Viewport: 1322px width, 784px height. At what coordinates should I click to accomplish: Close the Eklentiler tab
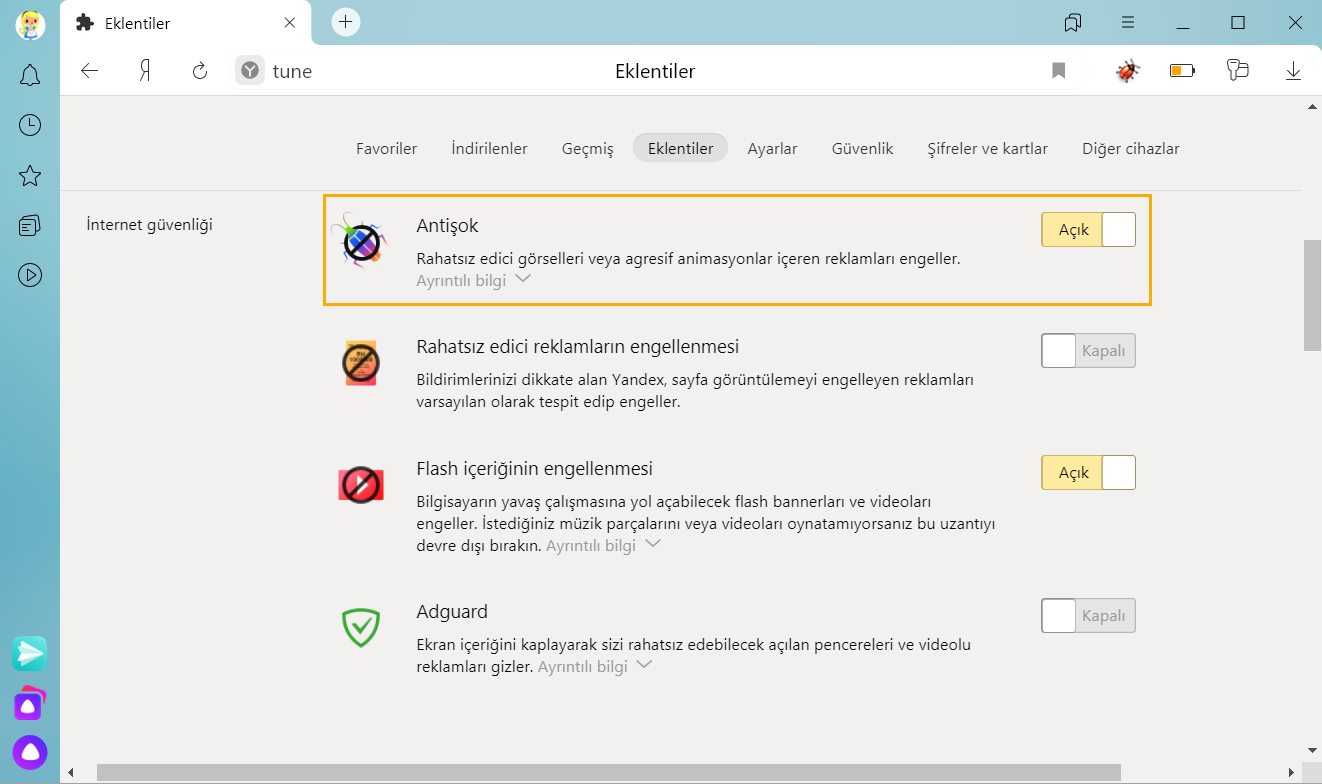[290, 22]
